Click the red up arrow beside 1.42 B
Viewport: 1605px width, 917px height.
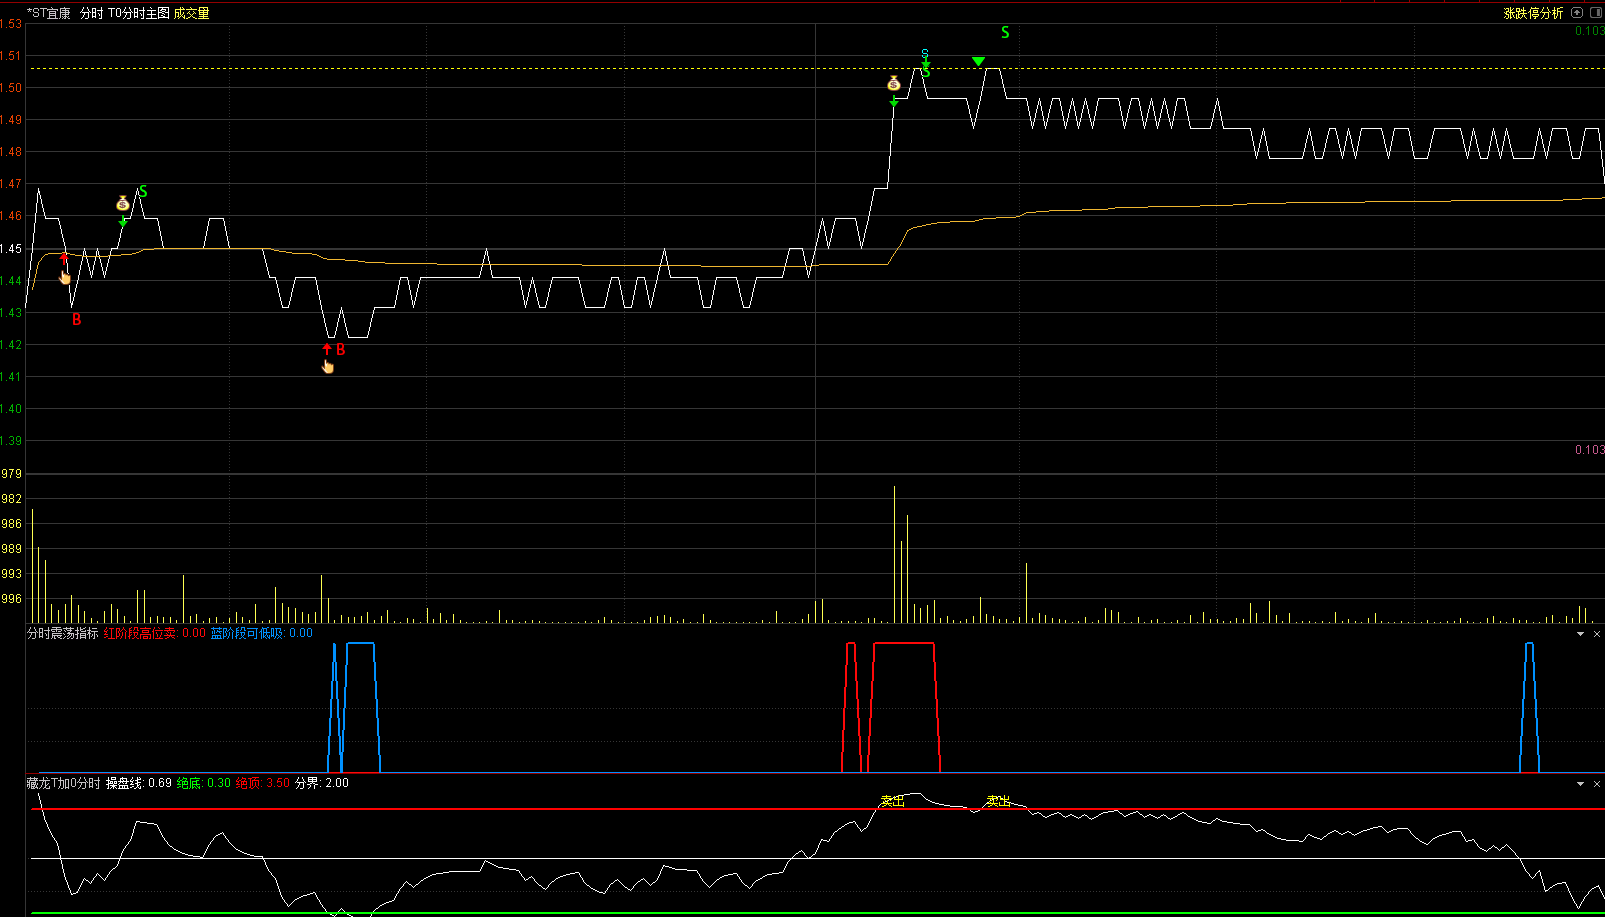coord(327,349)
